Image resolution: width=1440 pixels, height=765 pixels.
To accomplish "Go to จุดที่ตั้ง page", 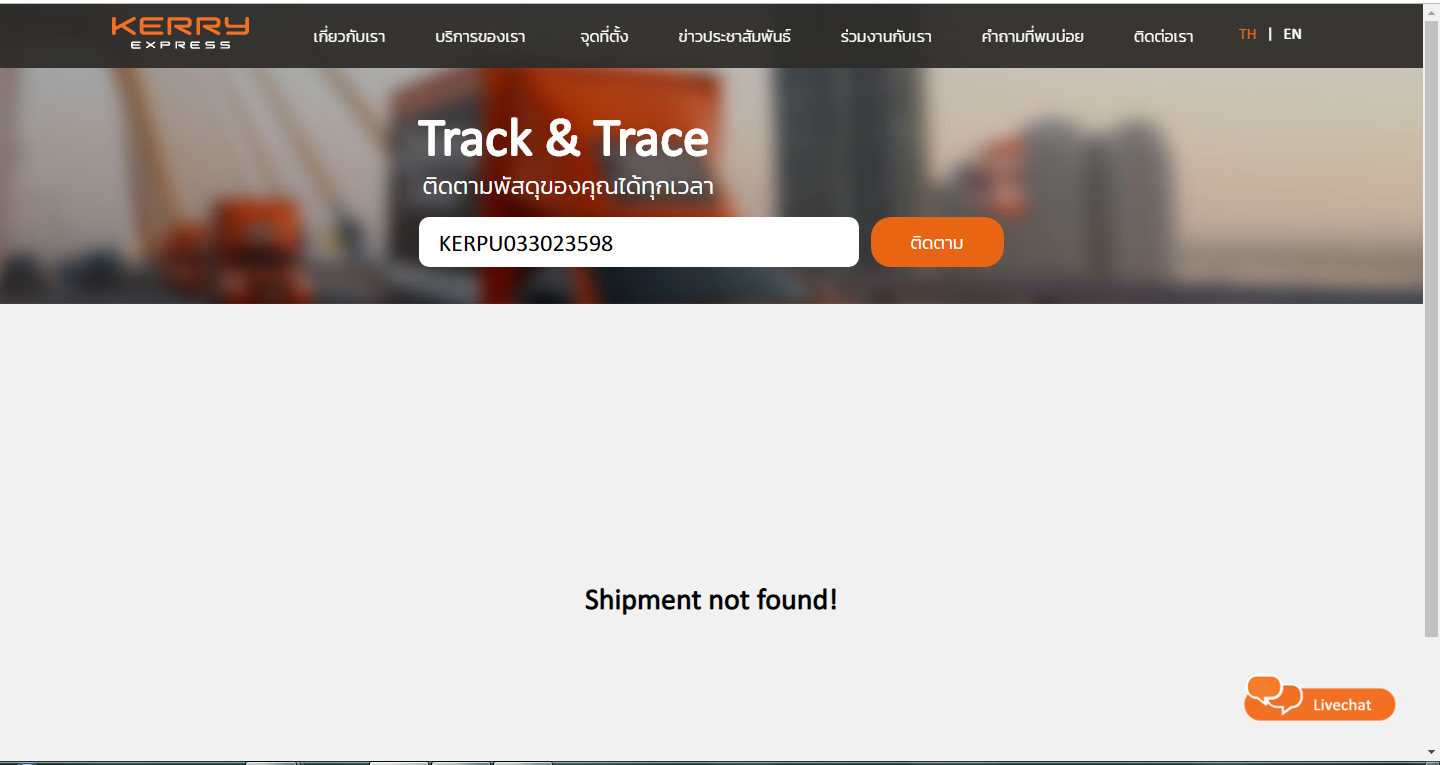I will pyautogui.click(x=603, y=36).
